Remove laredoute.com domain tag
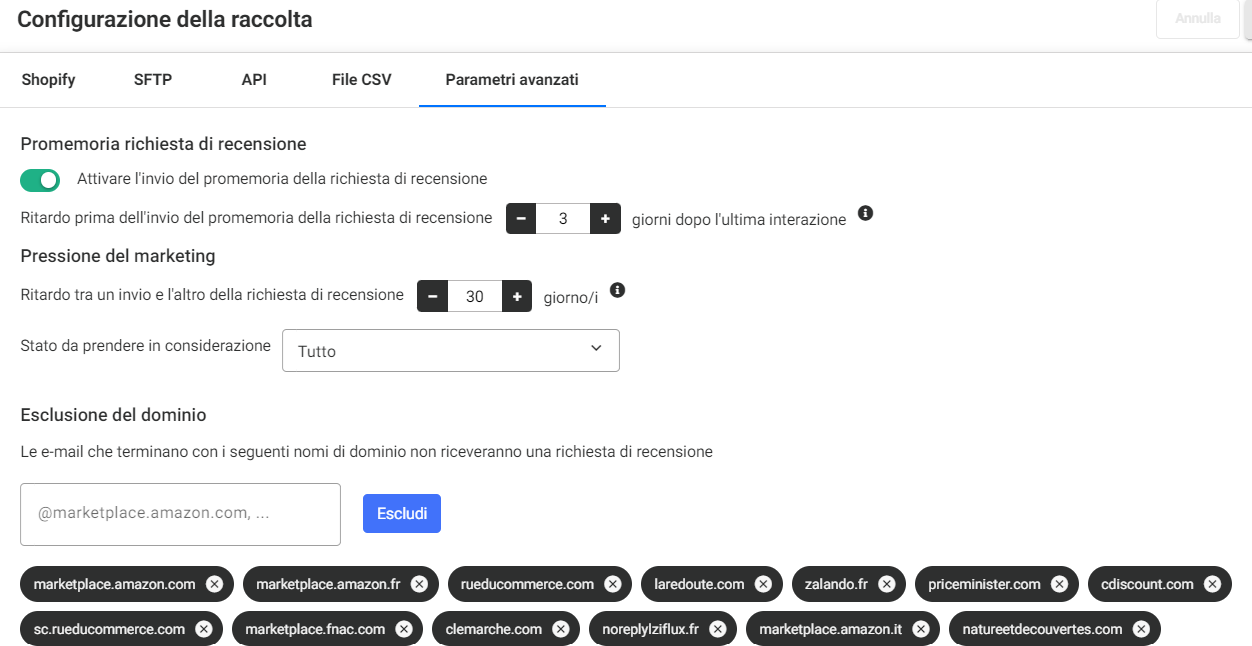 pos(763,584)
